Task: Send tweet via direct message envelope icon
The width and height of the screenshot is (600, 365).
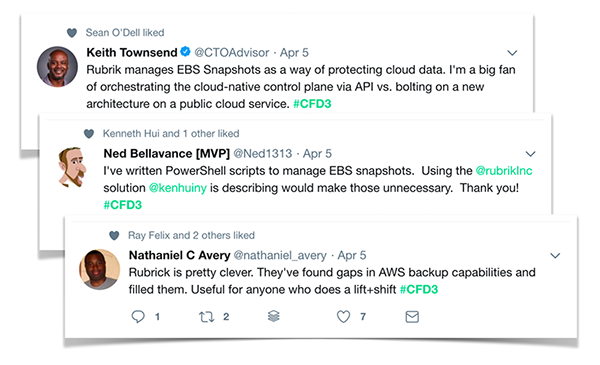Action: 412,317
